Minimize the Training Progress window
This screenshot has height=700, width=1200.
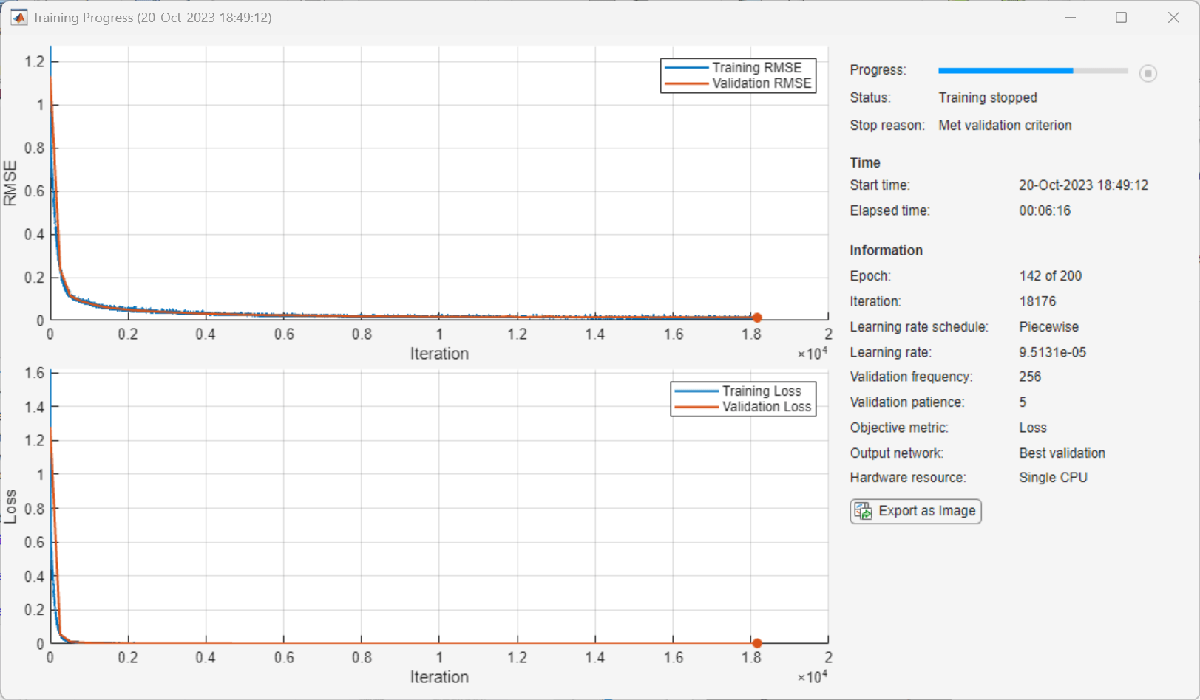pos(1068,18)
